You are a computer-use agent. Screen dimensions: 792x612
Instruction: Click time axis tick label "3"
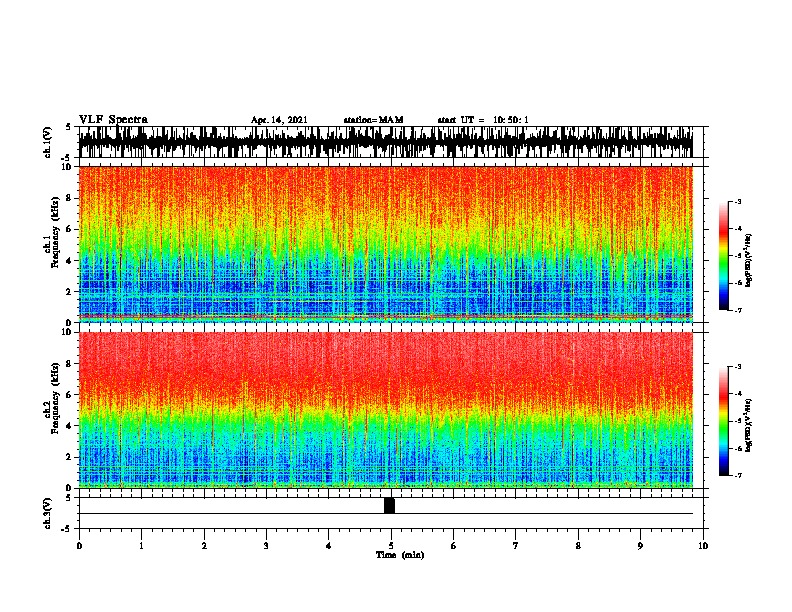coord(266,546)
